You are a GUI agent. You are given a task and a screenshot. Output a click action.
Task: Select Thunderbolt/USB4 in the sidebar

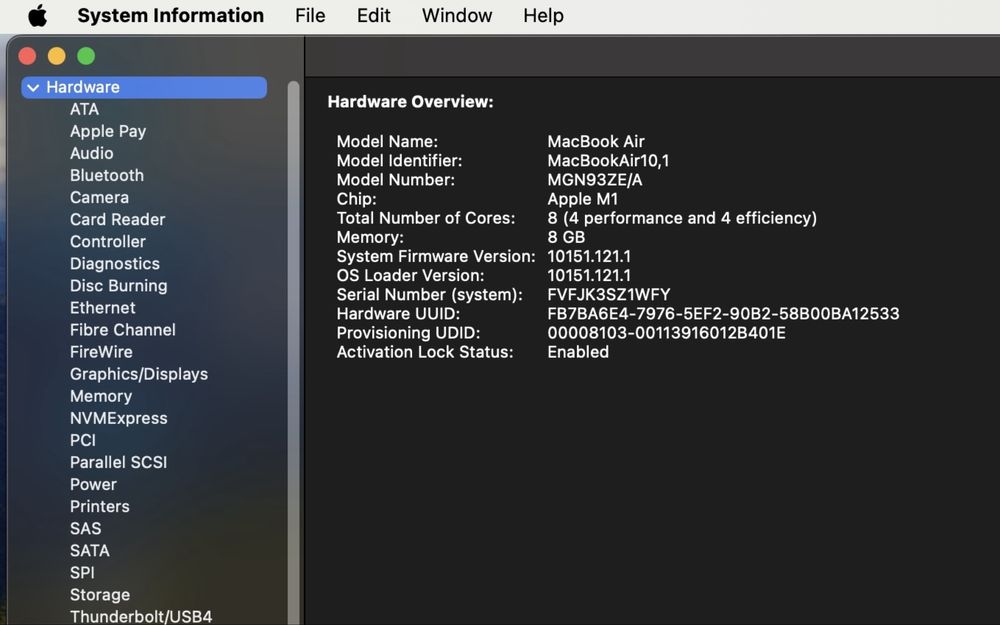pyautogui.click(x=141, y=617)
